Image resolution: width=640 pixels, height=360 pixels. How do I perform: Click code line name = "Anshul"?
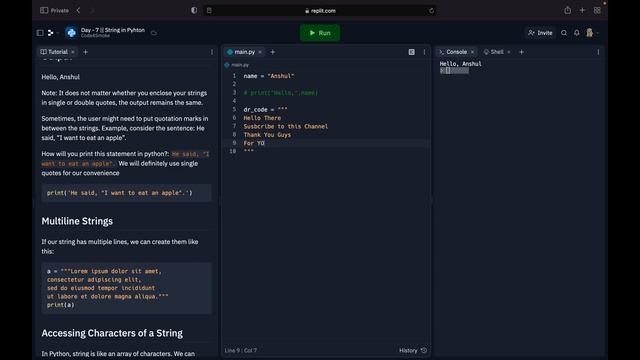(x=269, y=76)
